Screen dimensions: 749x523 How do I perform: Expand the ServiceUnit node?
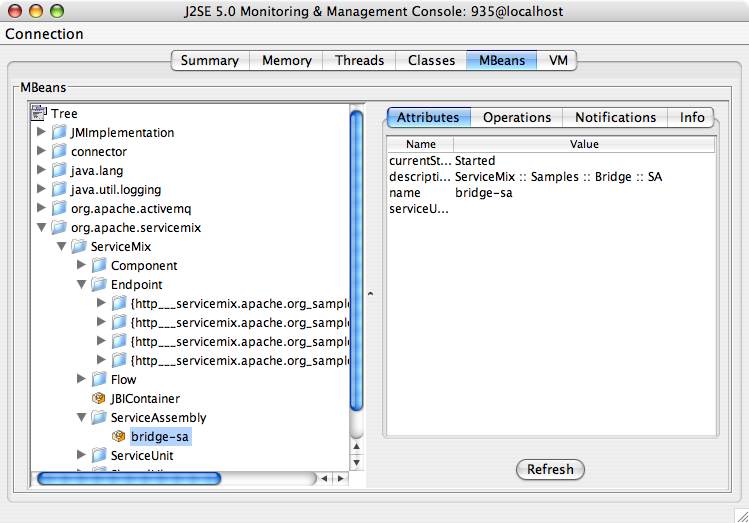[82, 454]
